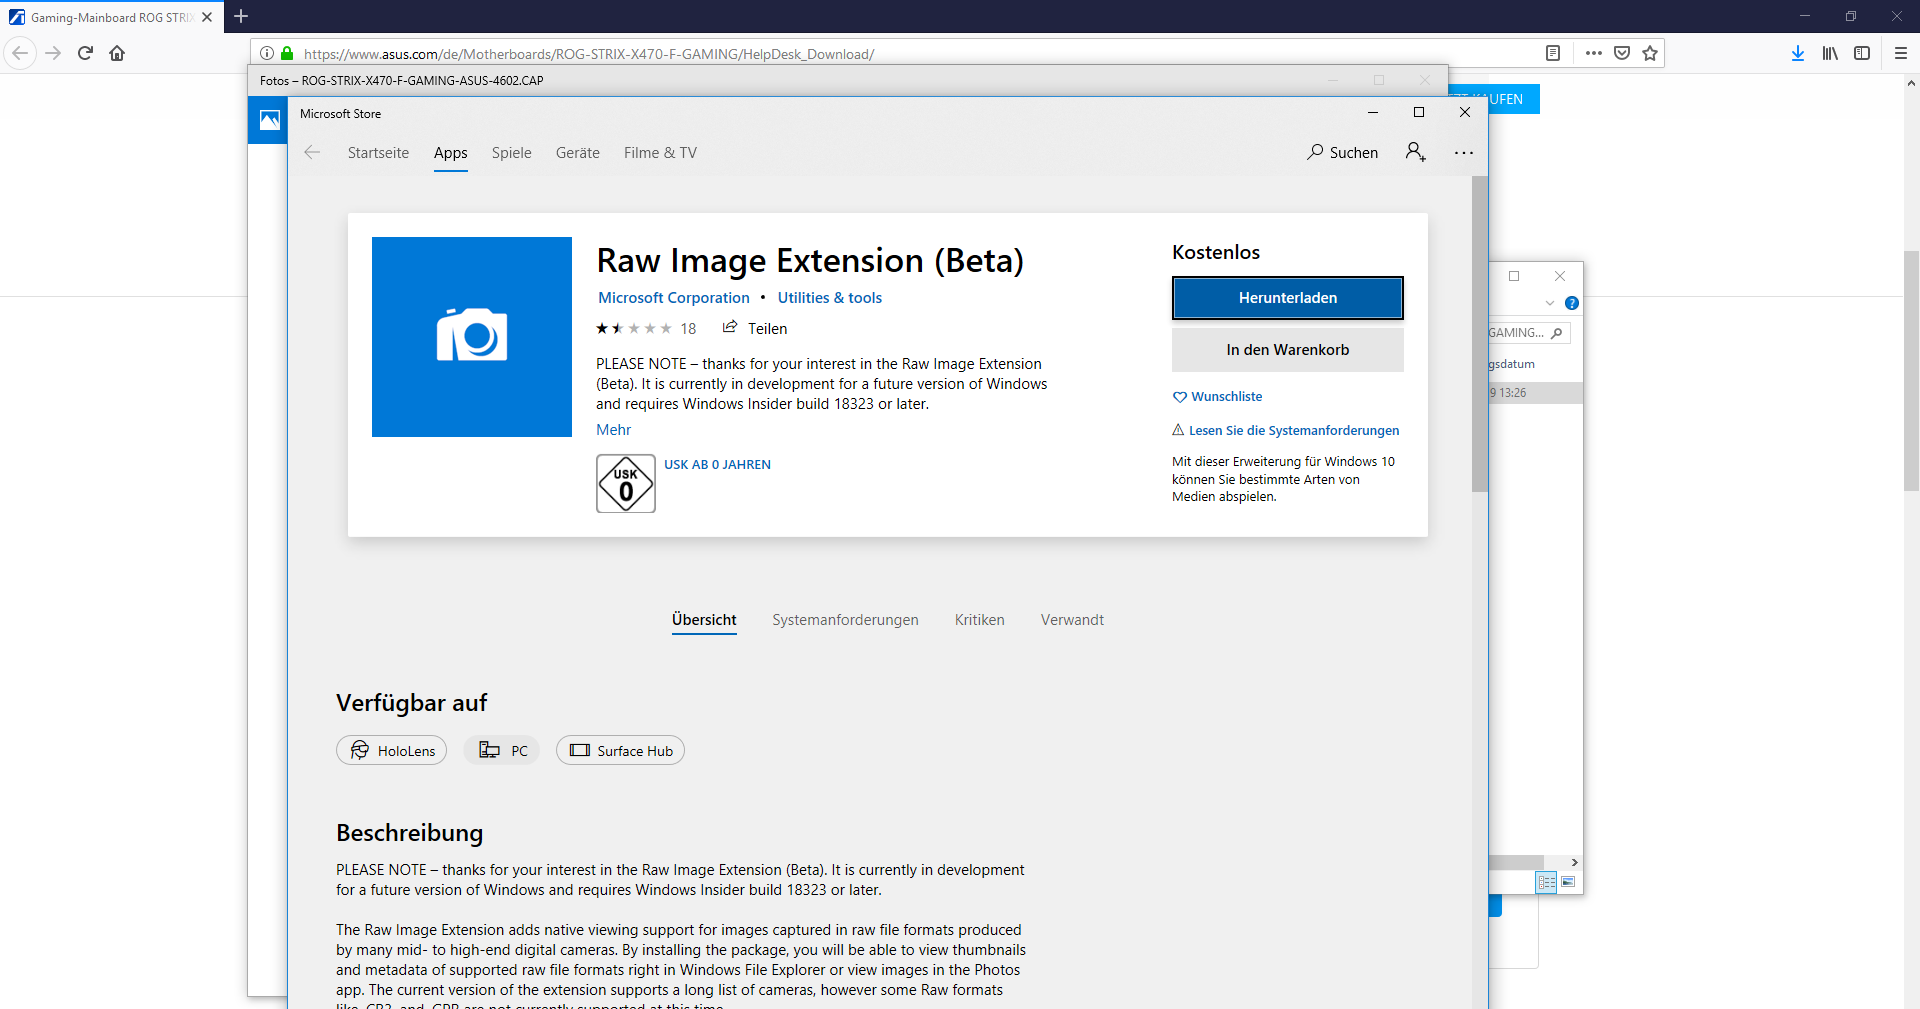Screen dimensions: 1920x1009
Task: Switch to the Geräte tab
Action: (x=578, y=153)
